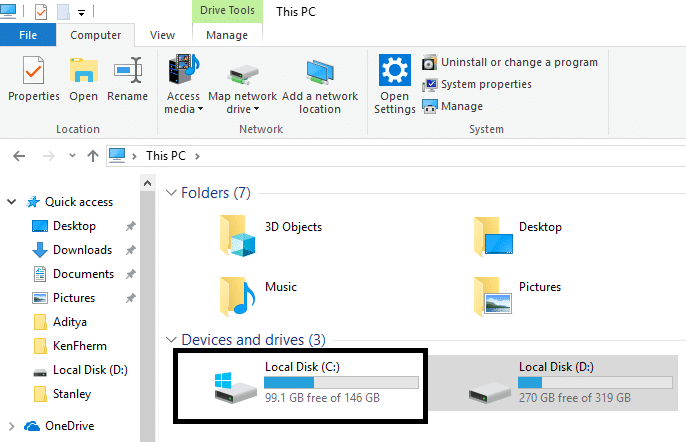The image size is (686, 442).
Task: Click the address bar empty field
Action: tap(442, 156)
